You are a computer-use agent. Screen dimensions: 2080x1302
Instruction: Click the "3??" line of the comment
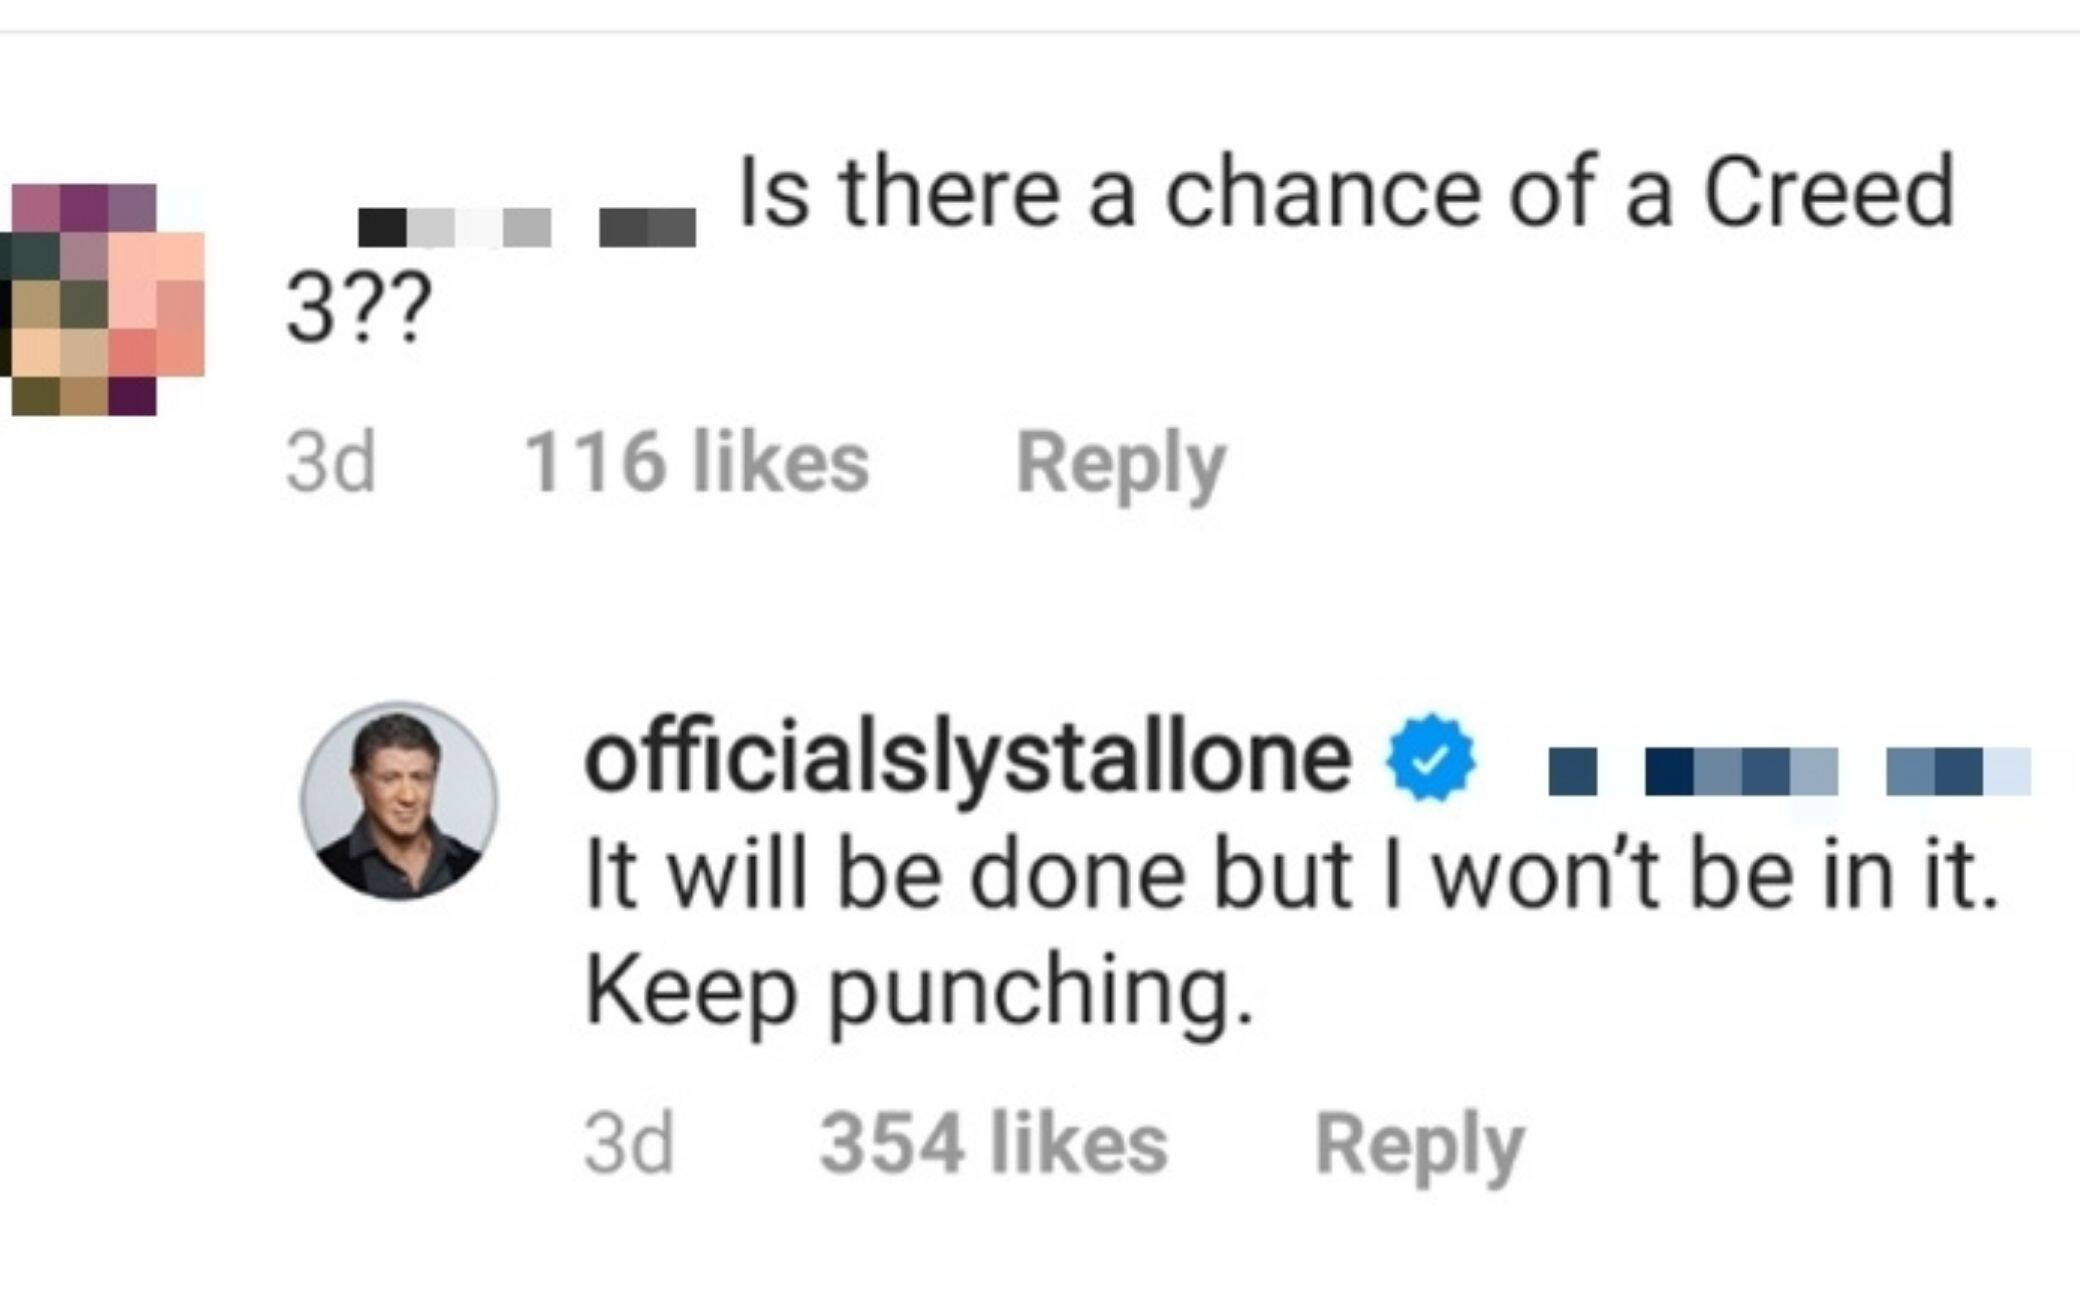[358, 309]
